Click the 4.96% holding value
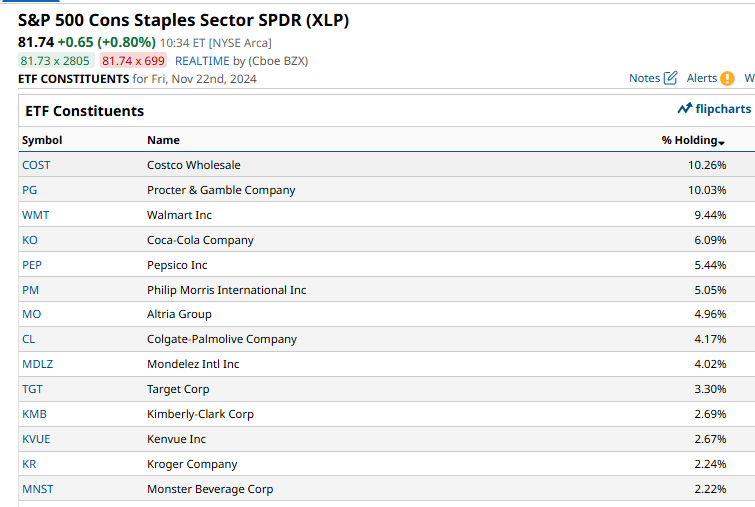 point(710,314)
